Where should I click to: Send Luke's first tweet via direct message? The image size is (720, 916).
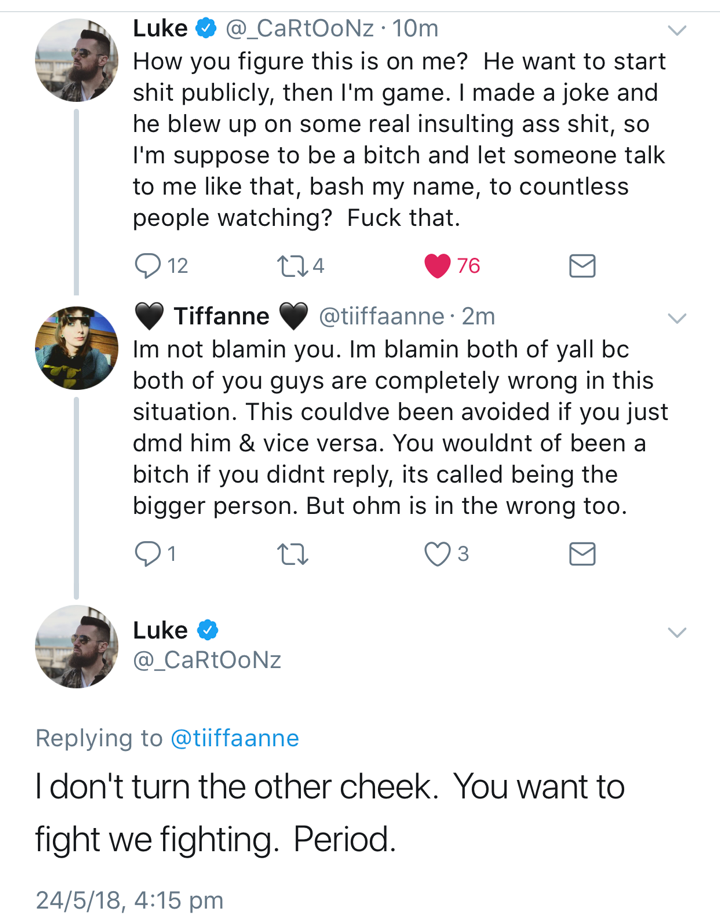click(x=582, y=266)
